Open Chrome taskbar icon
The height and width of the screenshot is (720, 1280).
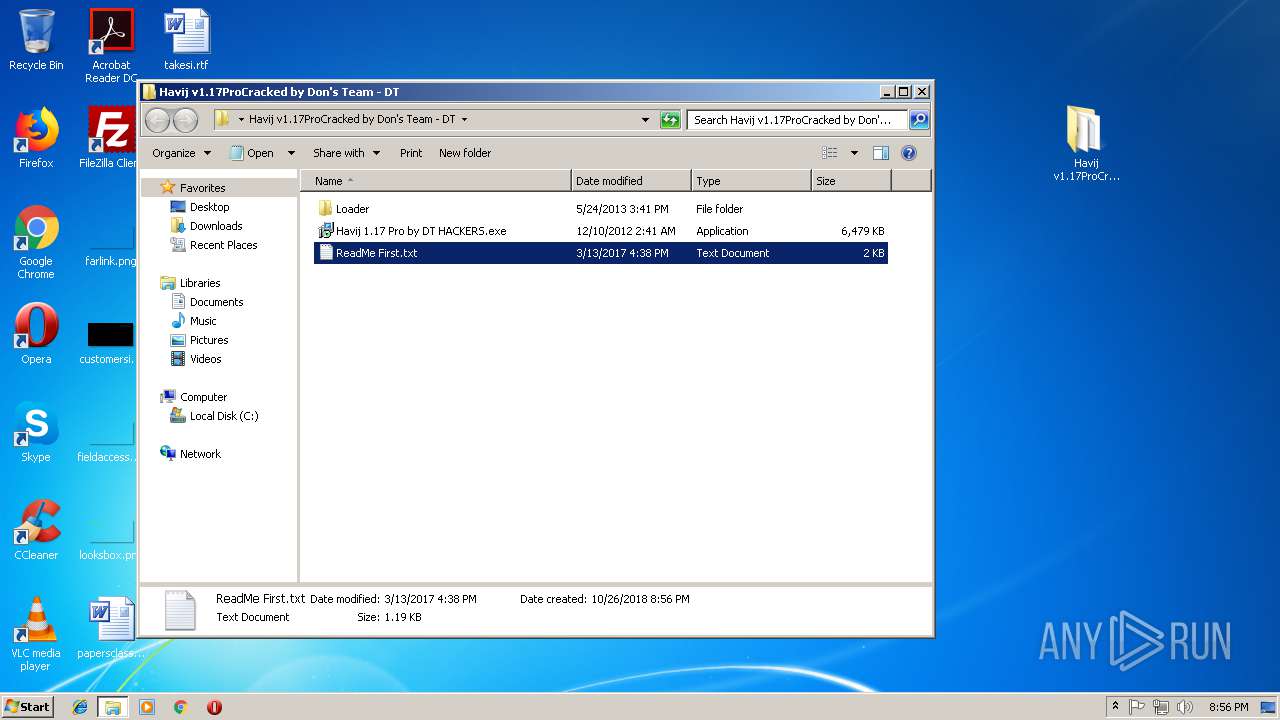tap(180, 707)
